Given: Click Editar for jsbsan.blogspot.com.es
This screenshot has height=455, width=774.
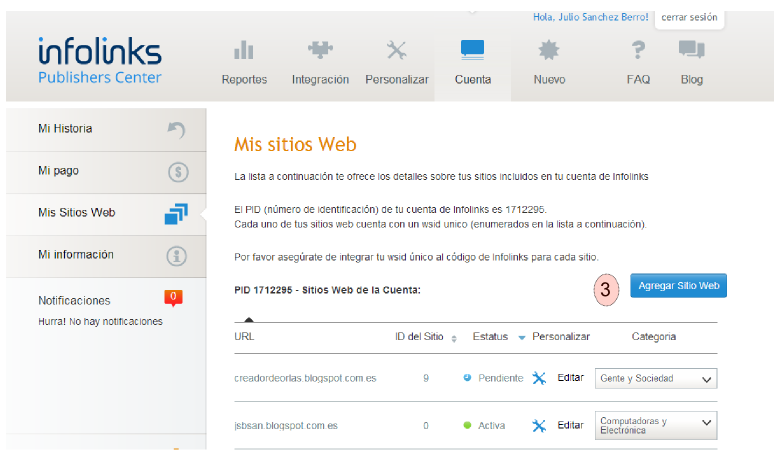Looking at the screenshot, I should (571, 425).
